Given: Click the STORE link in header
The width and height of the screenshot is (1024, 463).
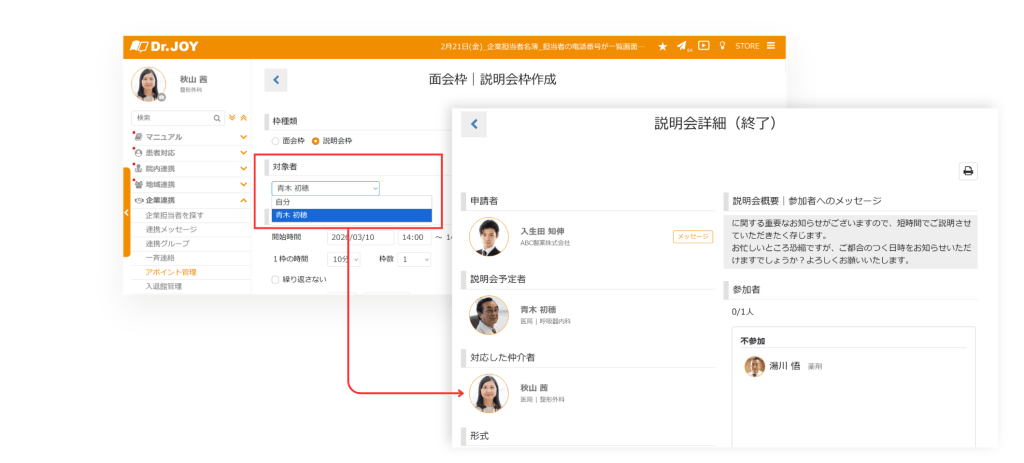Looking at the screenshot, I should (747, 46).
